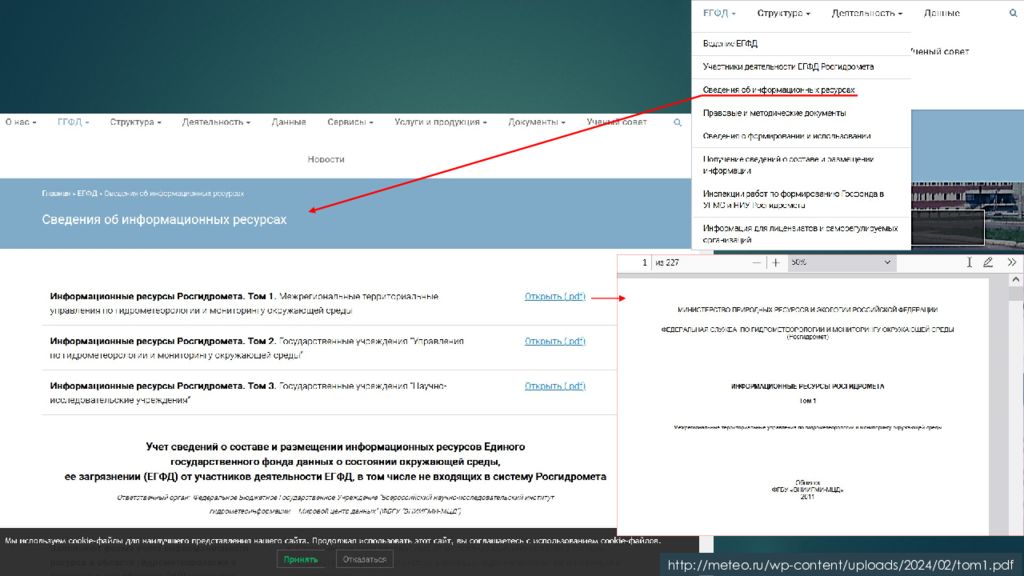The image size is (1024, 576).
Task: Open the Том 2 Открыть (.pdf) link
Action: 554,341
